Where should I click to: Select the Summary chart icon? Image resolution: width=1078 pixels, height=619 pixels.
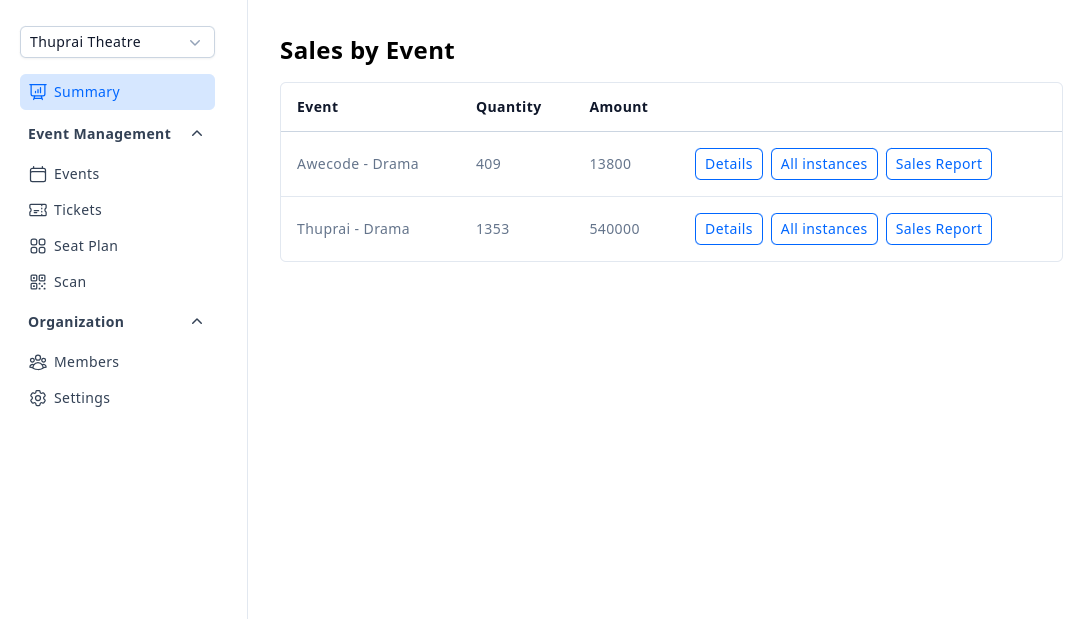[x=38, y=91]
